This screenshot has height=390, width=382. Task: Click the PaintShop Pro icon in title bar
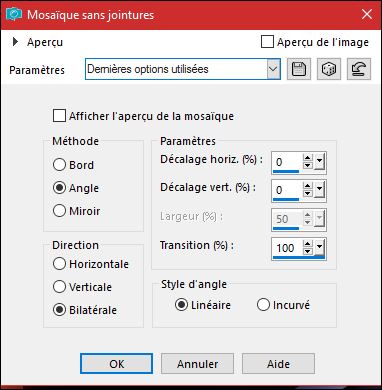tap(14, 15)
